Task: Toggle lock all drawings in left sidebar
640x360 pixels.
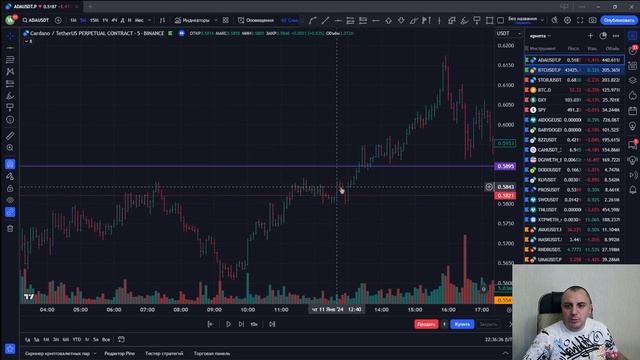Action: point(10,188)
